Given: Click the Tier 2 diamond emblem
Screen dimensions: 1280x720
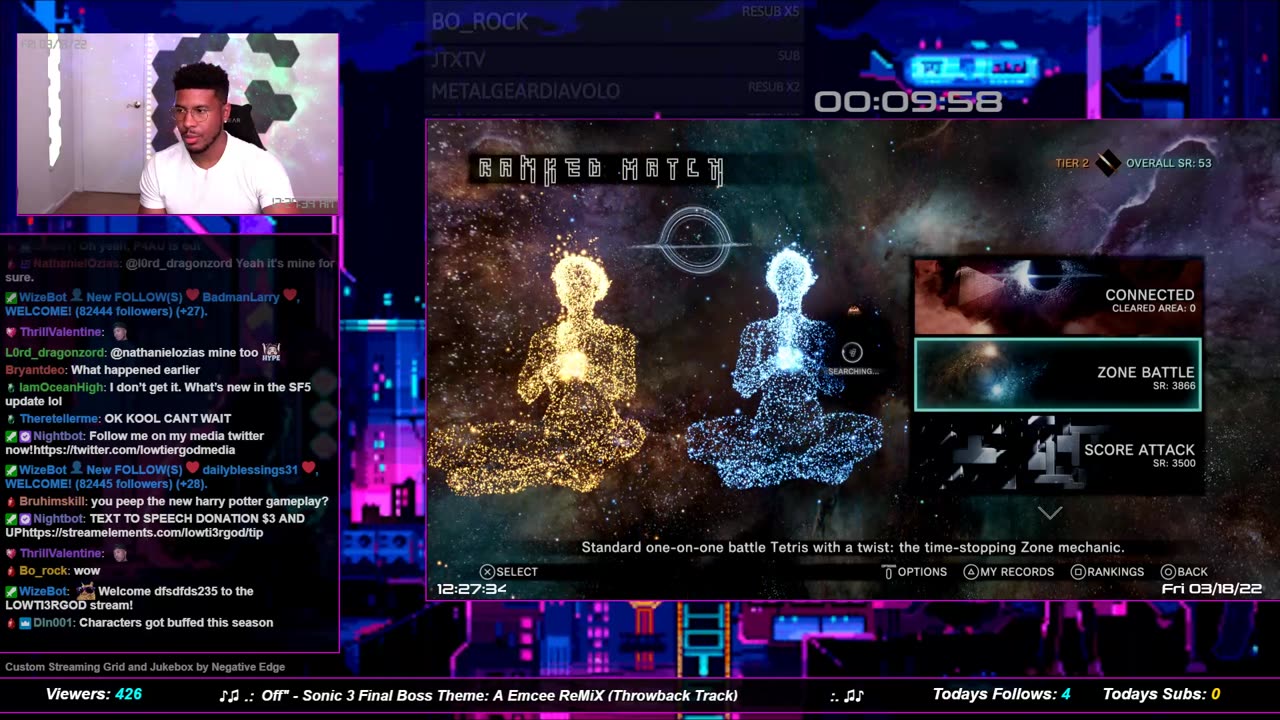Looking at the screenshot, I should pyautogui.click(x=1108, y=163).
